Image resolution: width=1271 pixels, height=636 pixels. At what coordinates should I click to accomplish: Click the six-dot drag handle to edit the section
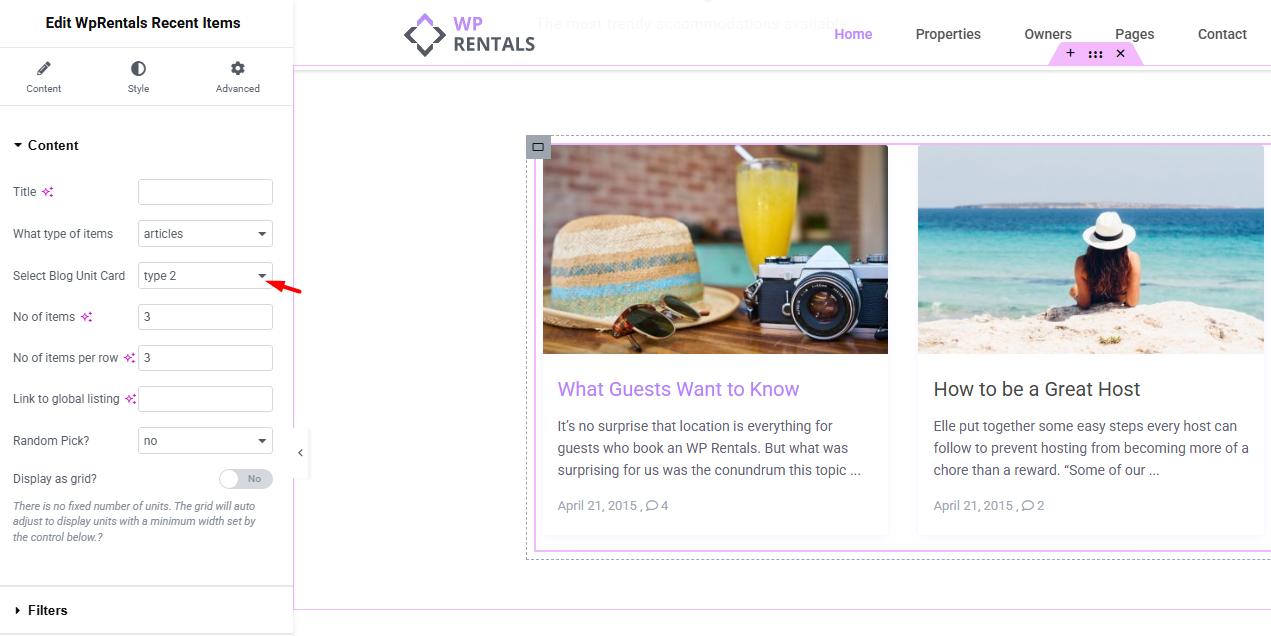(1095, 54)
